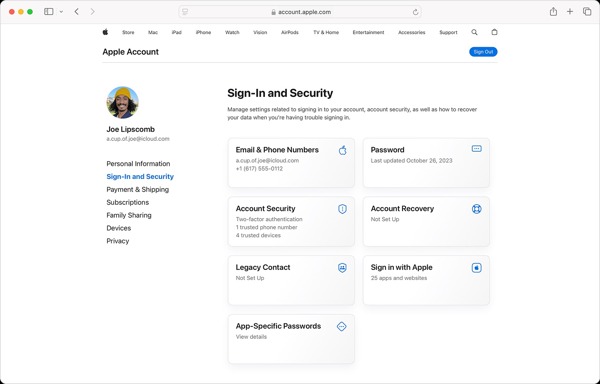
Task: Open the Vision menu
Action: [260, 33]
